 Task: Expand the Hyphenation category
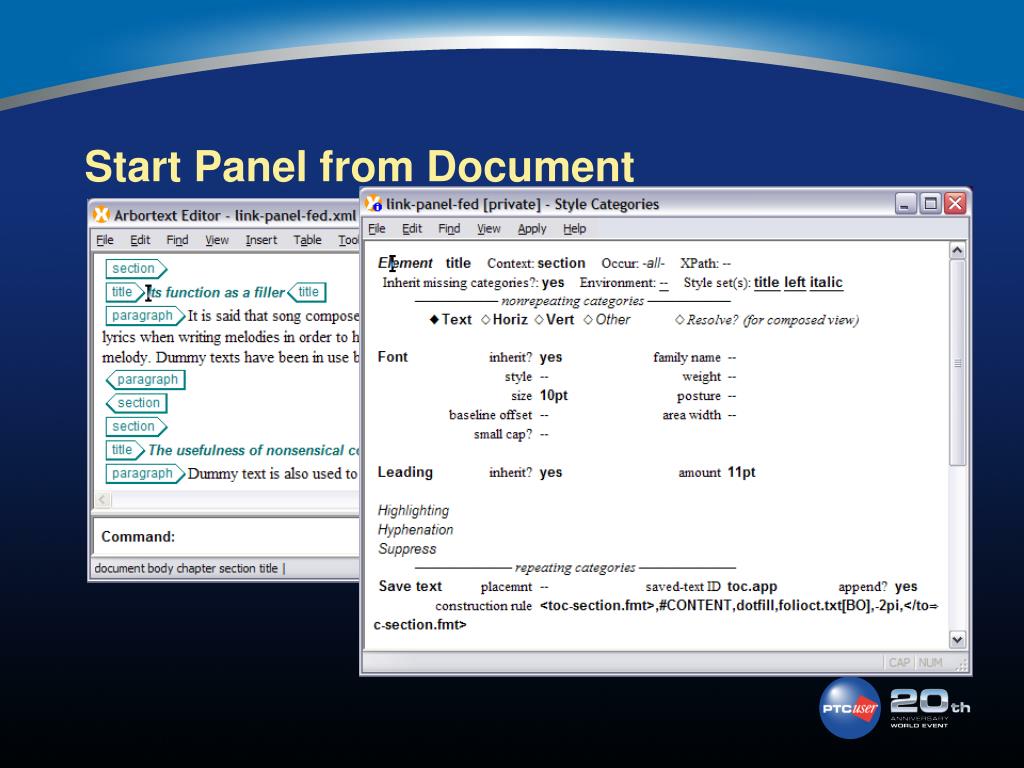tap(415, 530)
